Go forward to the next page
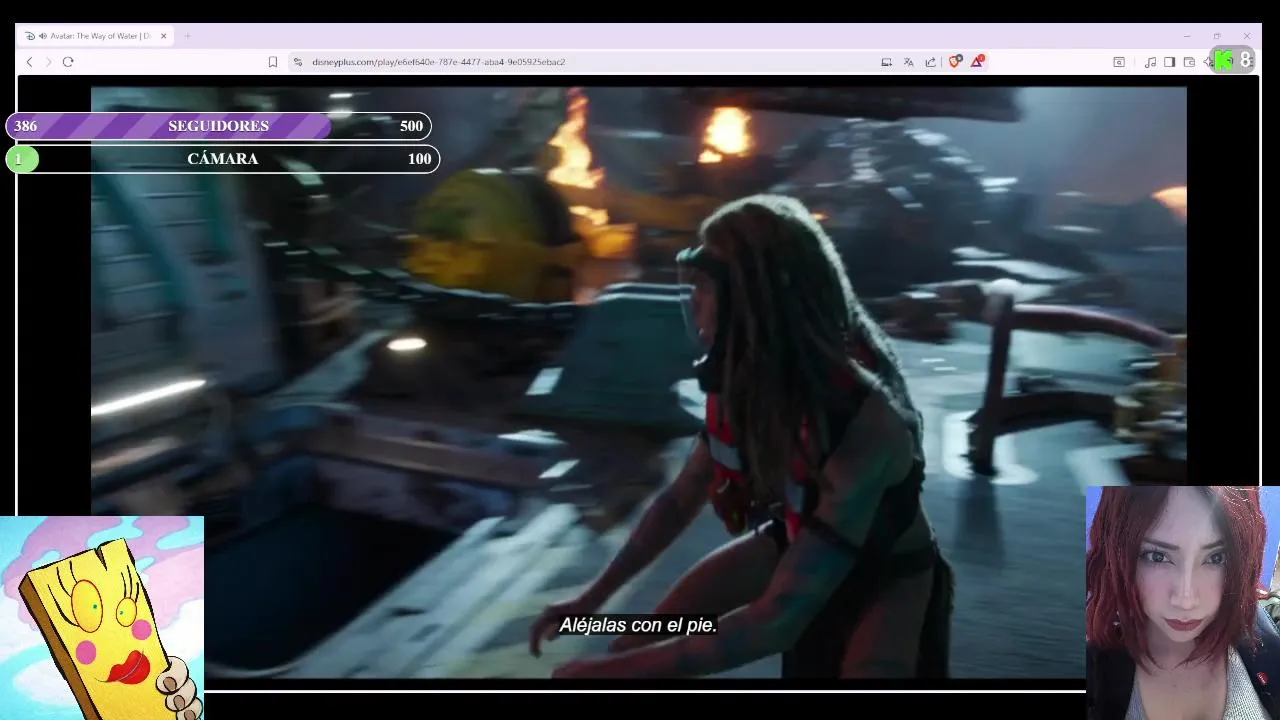The height and width of the screenshot is (720, 1280). 48,62
